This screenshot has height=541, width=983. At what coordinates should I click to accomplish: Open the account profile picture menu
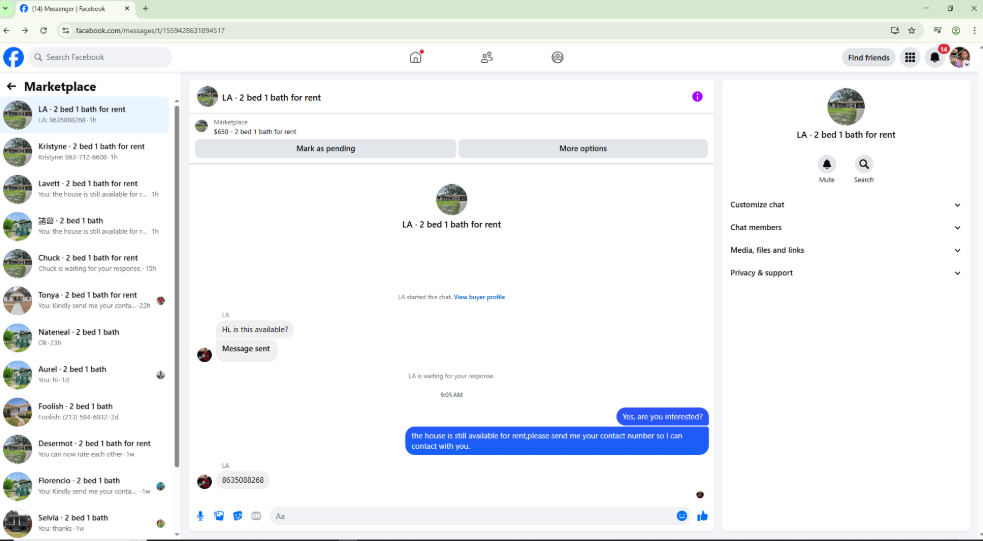[x=959, y=57]
